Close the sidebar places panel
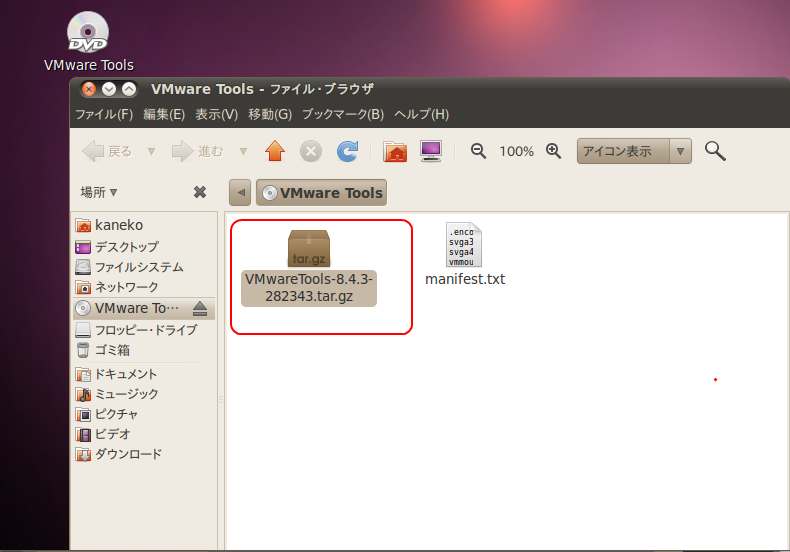 [x=200, y=192]
